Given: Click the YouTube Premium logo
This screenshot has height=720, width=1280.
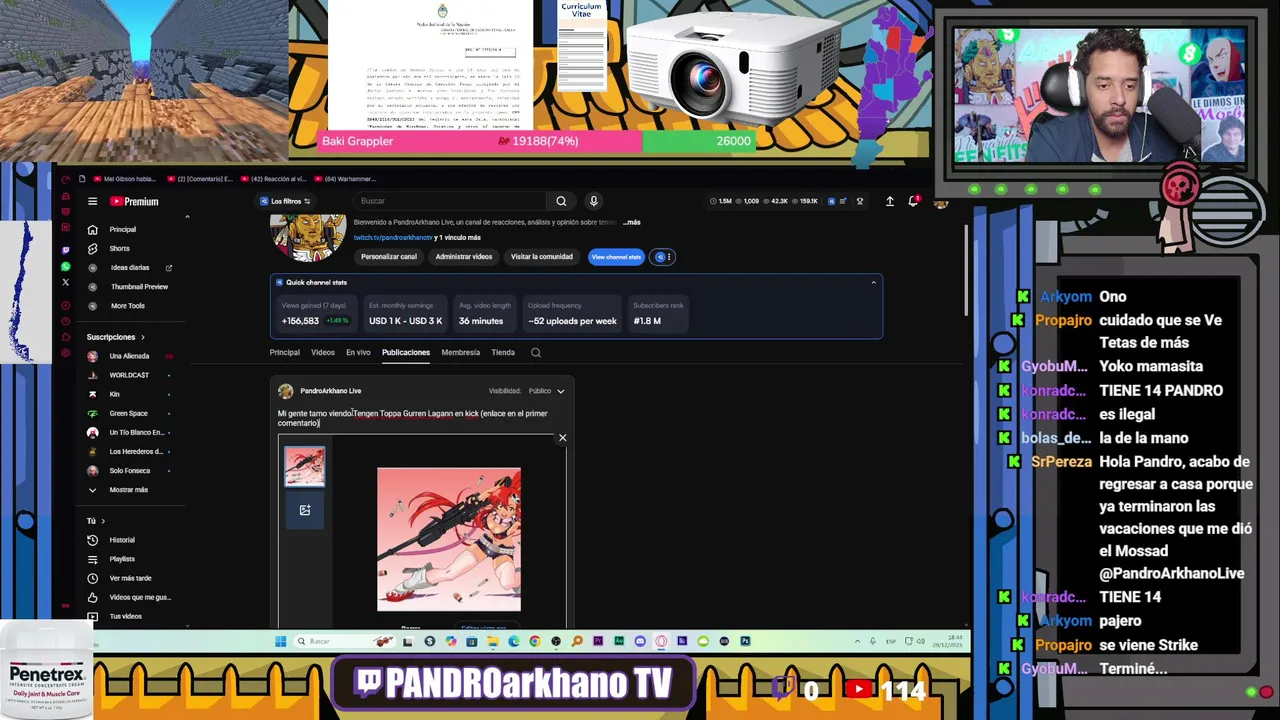Looking at the screenshot, I should (x=134, y=201).
